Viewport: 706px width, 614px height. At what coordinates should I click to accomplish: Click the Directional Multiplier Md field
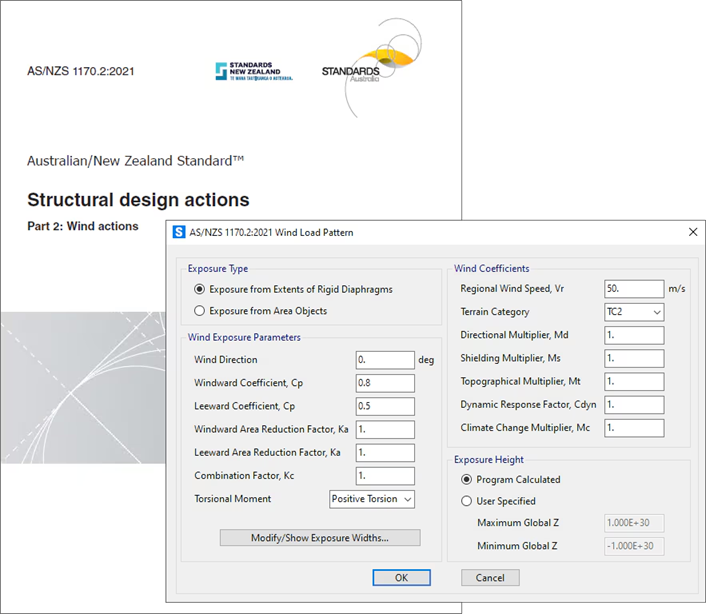[634, 335]
